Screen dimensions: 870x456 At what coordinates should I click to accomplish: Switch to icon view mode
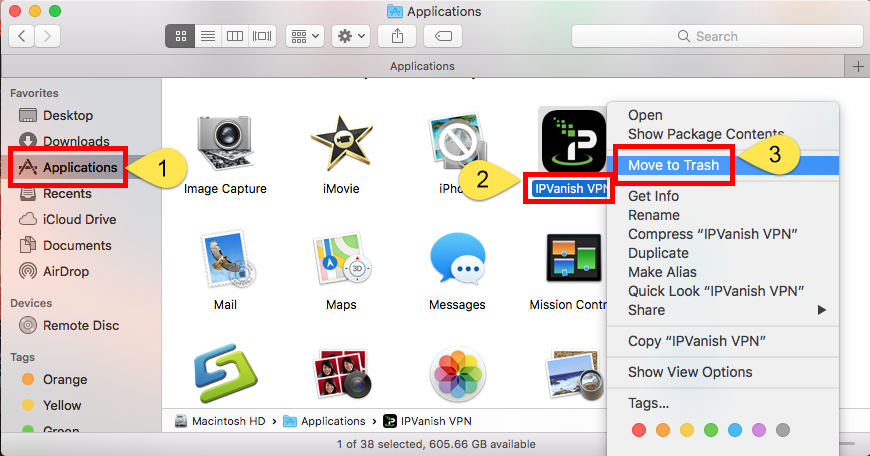coord(181,36)
